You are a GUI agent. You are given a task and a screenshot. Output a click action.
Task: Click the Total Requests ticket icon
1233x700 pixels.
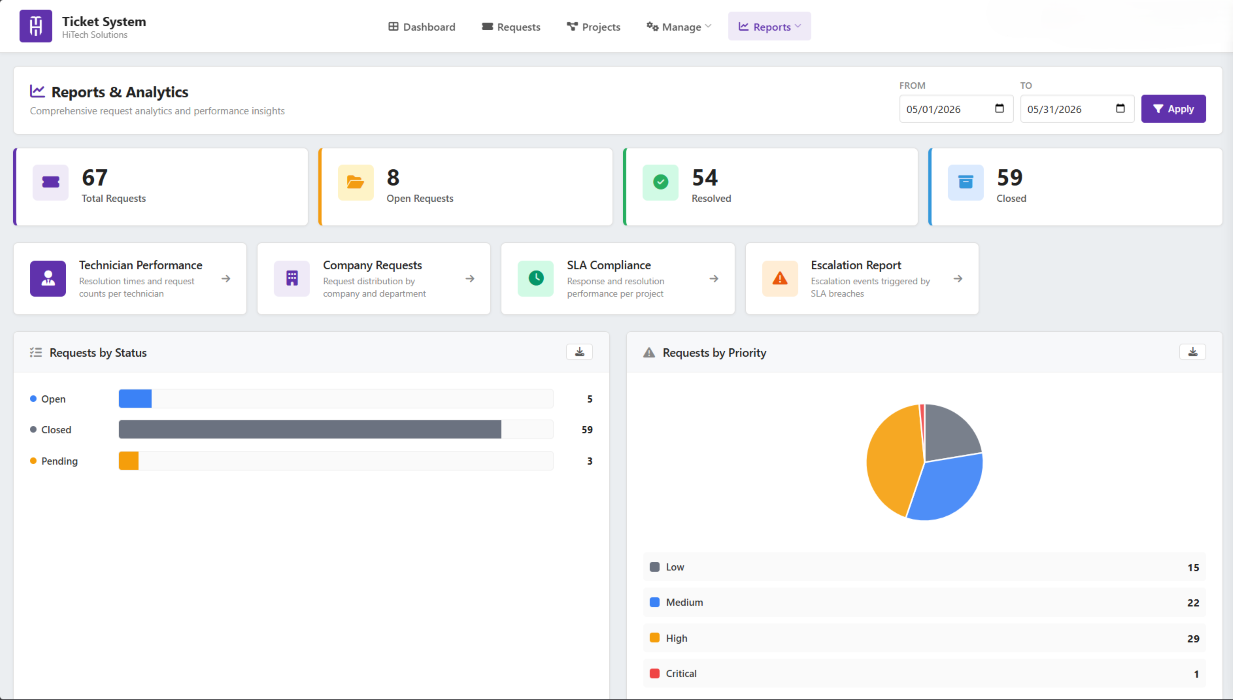(x=51, y=183)
